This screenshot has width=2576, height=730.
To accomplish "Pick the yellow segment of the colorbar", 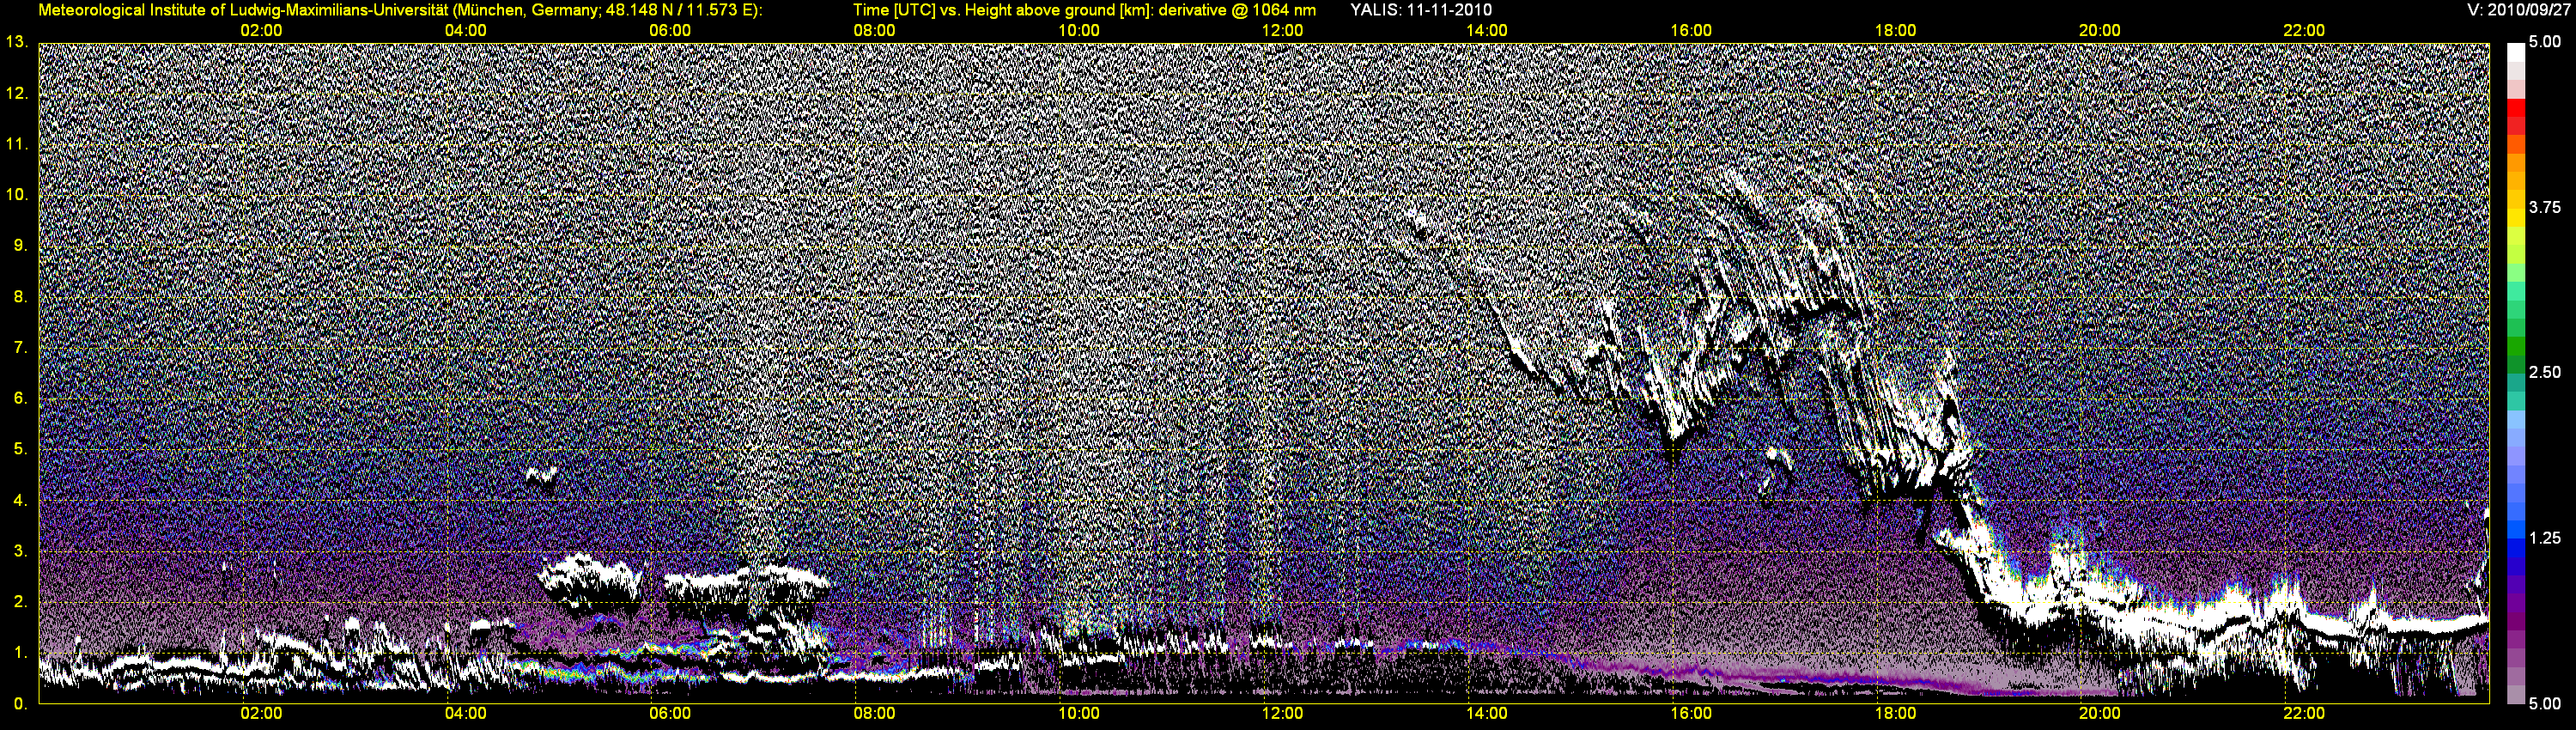I will pyautogui.click(x=2515, y=218).
